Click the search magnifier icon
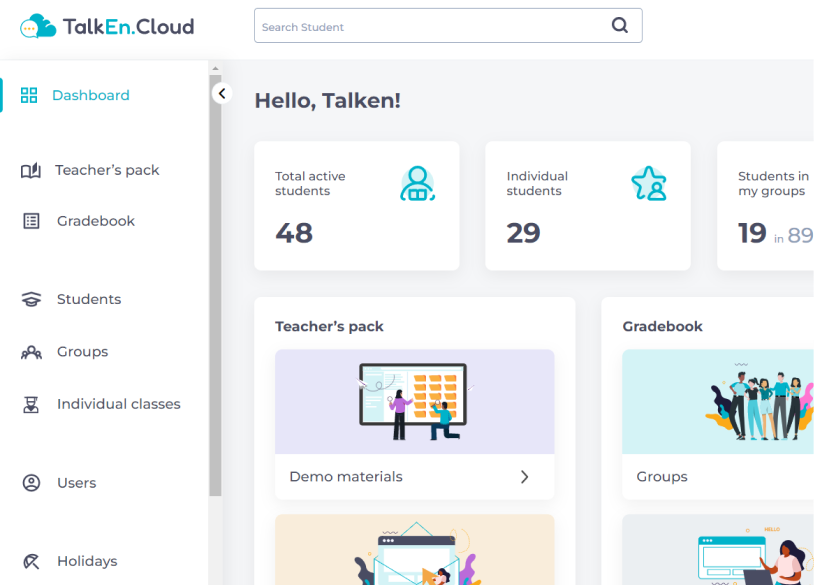 click(620, 26)
